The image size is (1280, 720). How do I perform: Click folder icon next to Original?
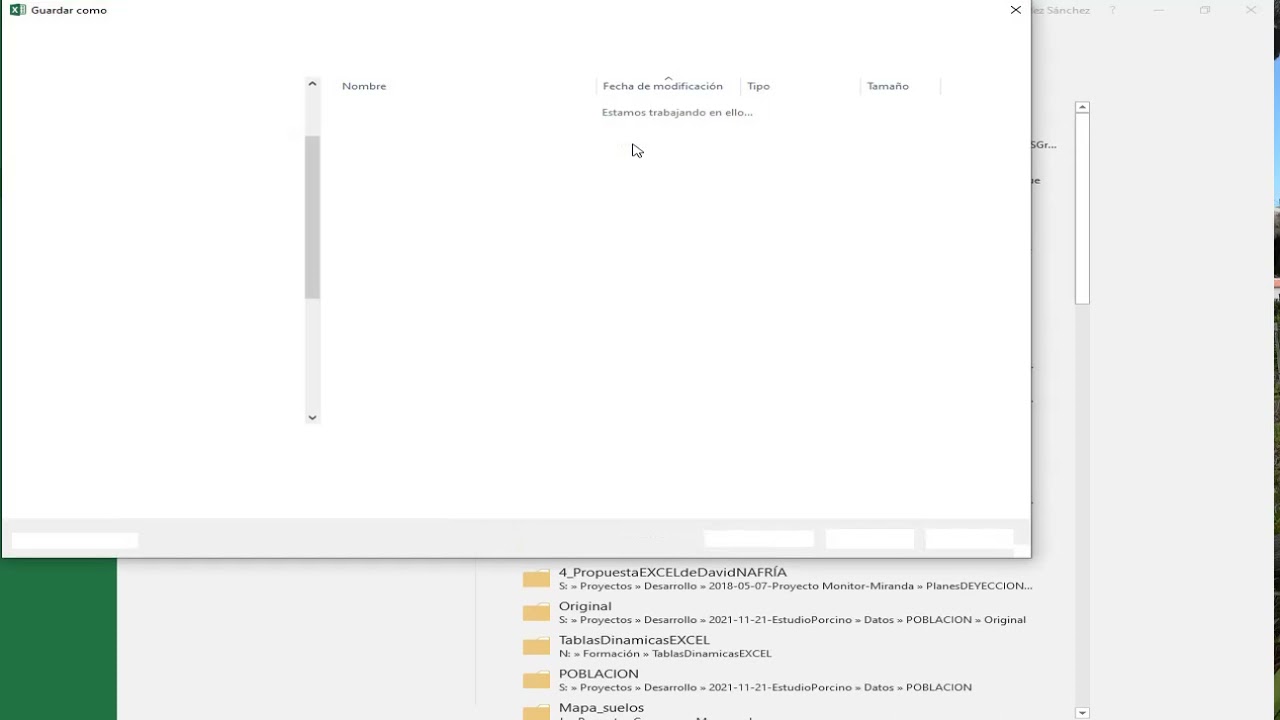coord(537,612)
